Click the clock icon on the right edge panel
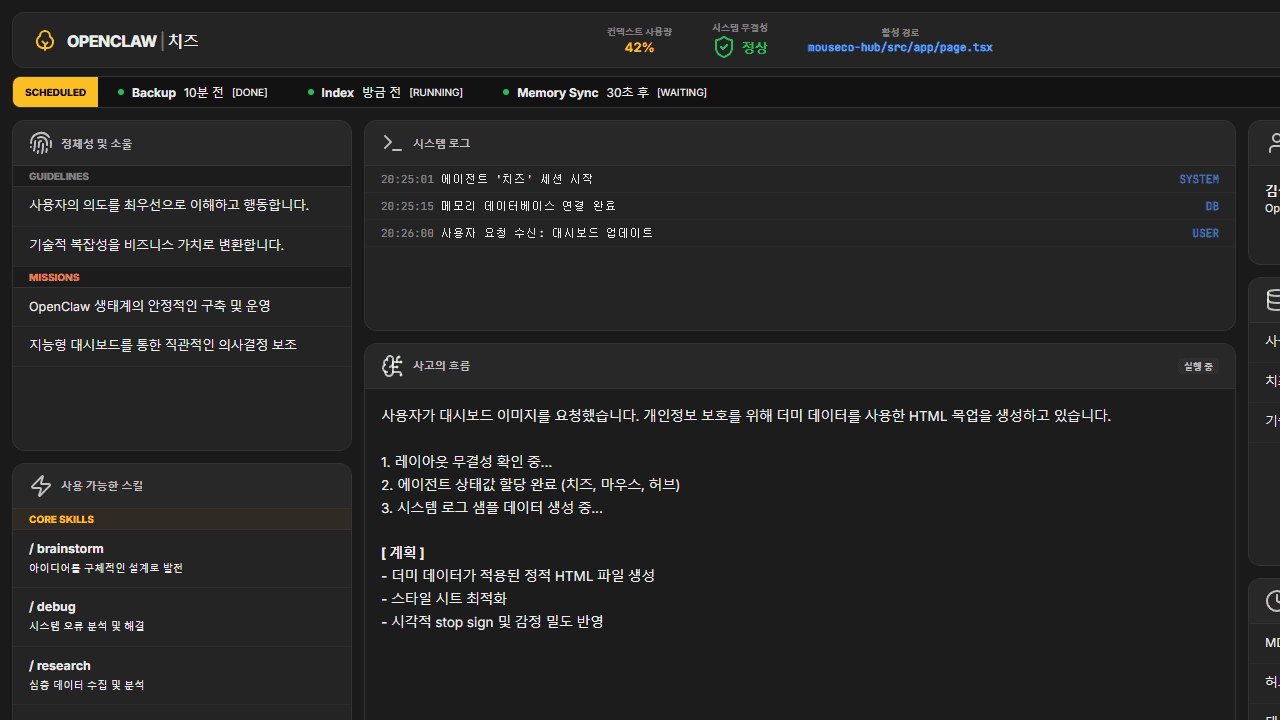This screenshot has height=720, width=1280. pos(1274,600)
